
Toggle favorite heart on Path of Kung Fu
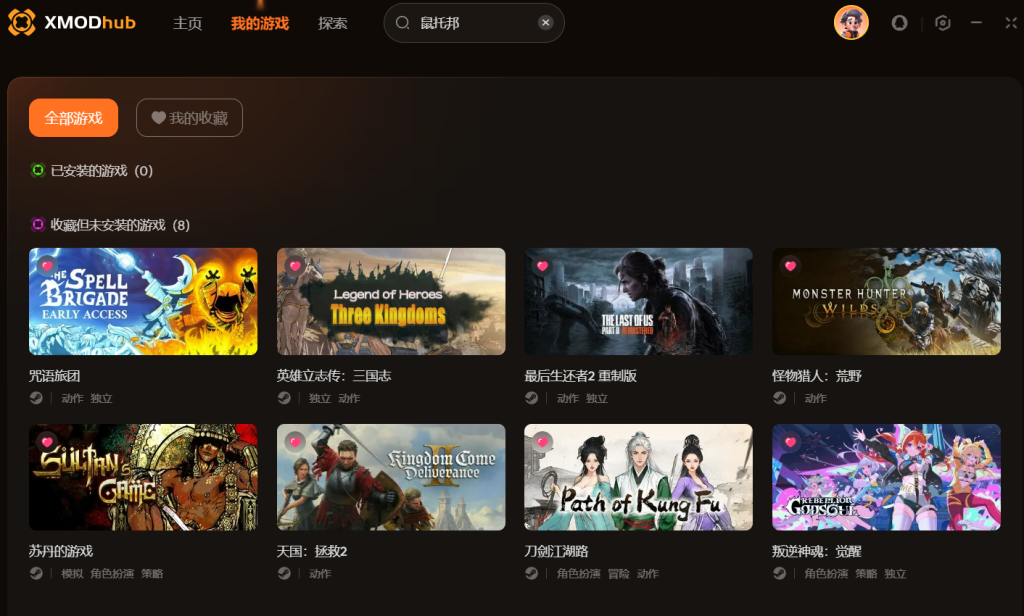543,442
